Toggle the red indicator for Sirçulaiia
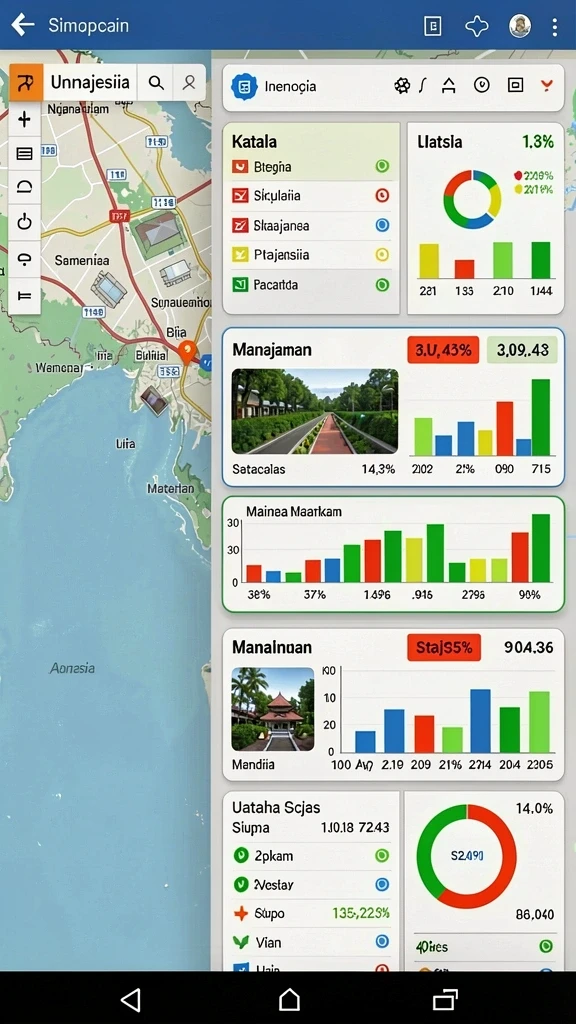This screenshot has height=1024, width=576. [x=382, y=195]
